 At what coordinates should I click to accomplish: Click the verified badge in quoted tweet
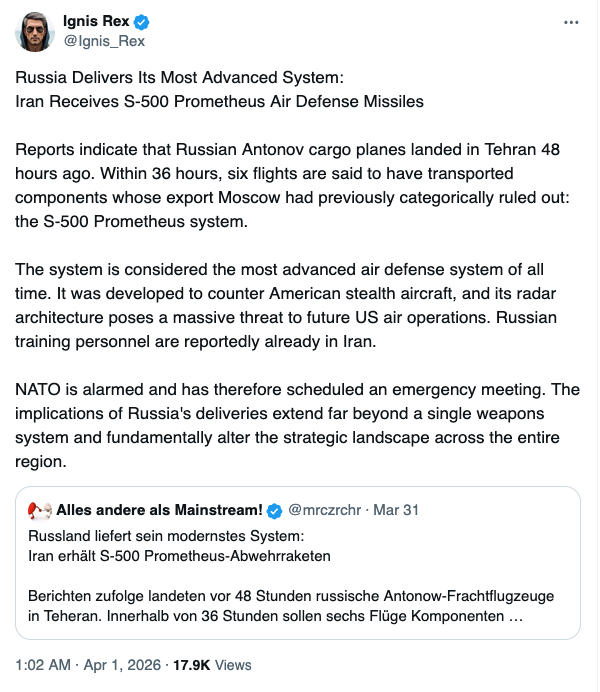click(x=277, y=510)
